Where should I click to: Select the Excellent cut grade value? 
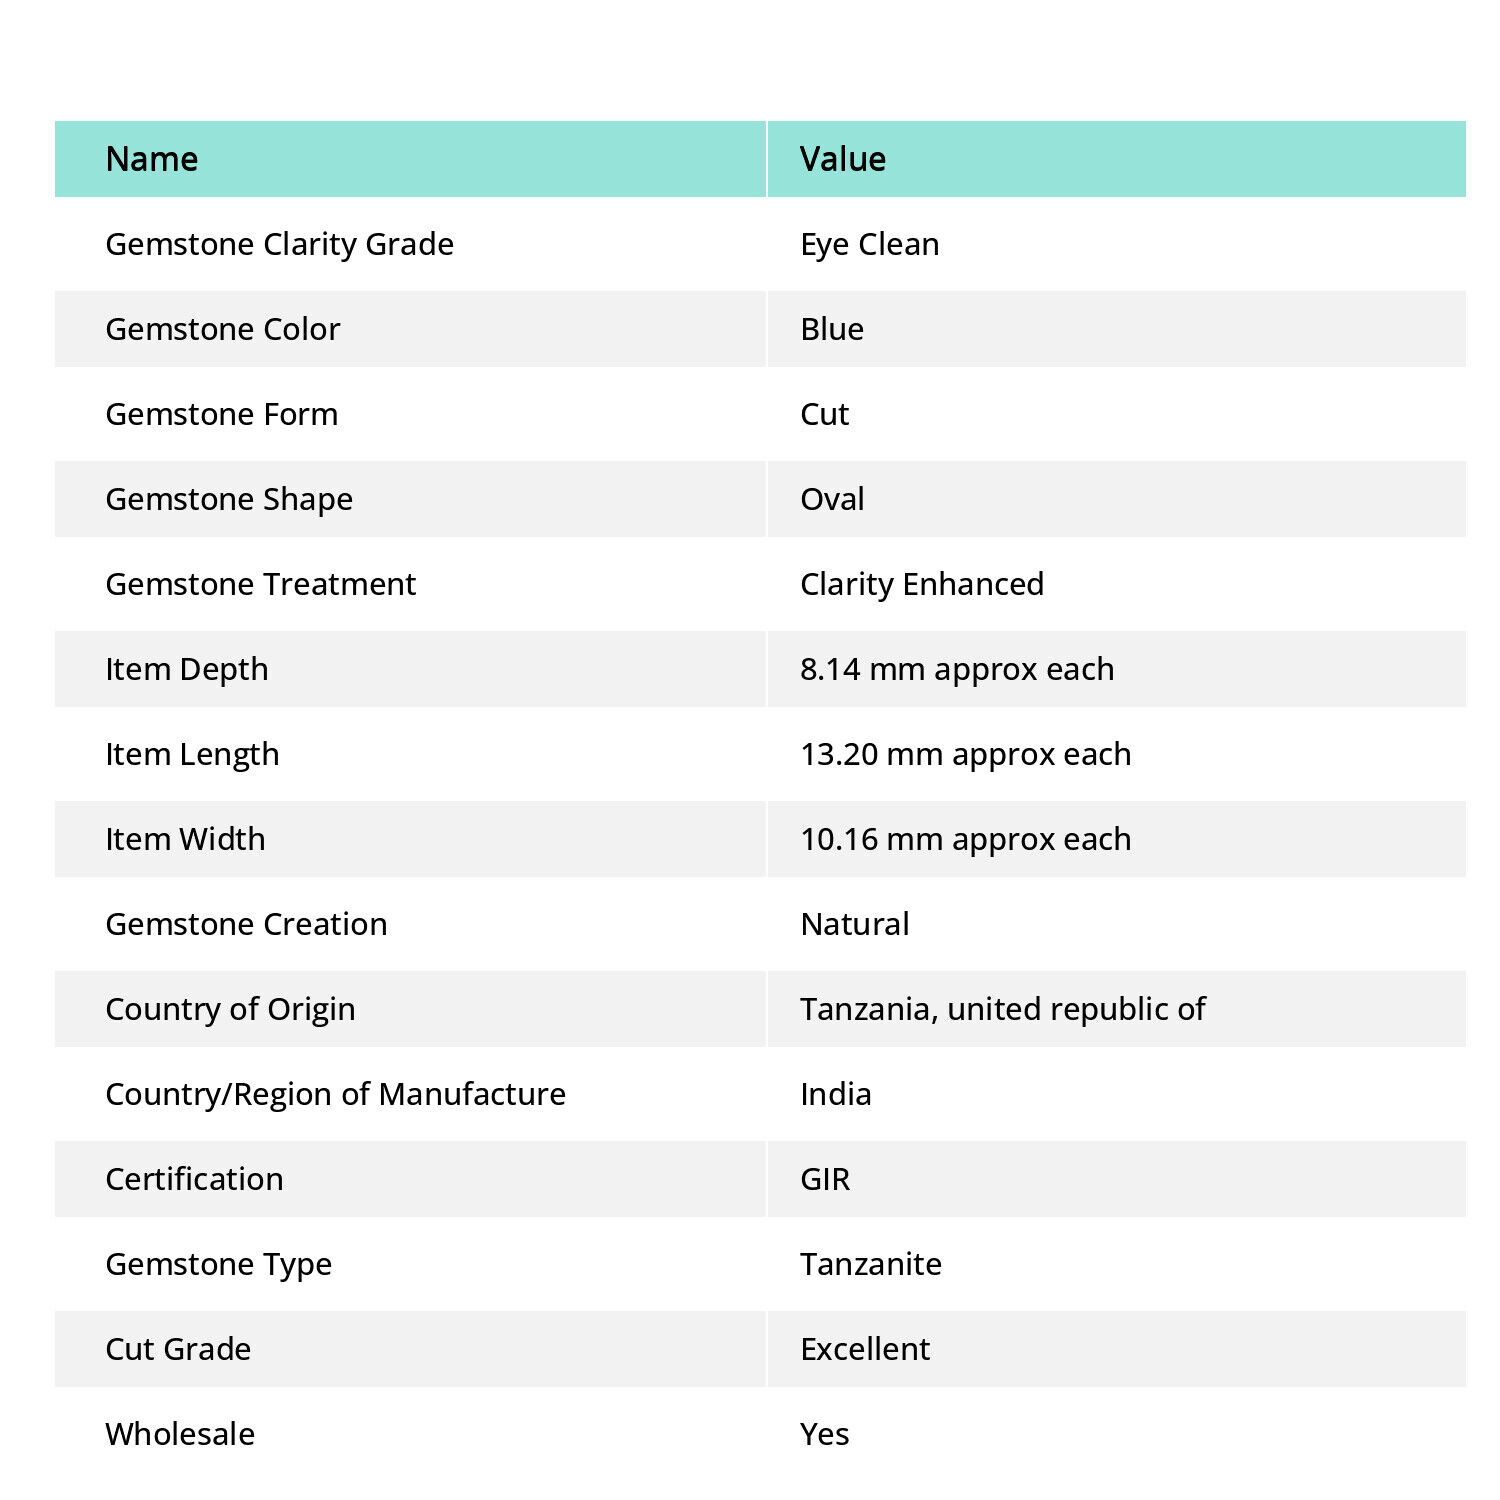(x=865, y=1349)
